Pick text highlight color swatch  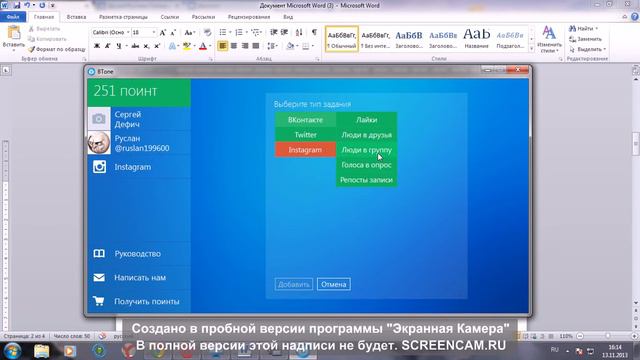point(187,46)
